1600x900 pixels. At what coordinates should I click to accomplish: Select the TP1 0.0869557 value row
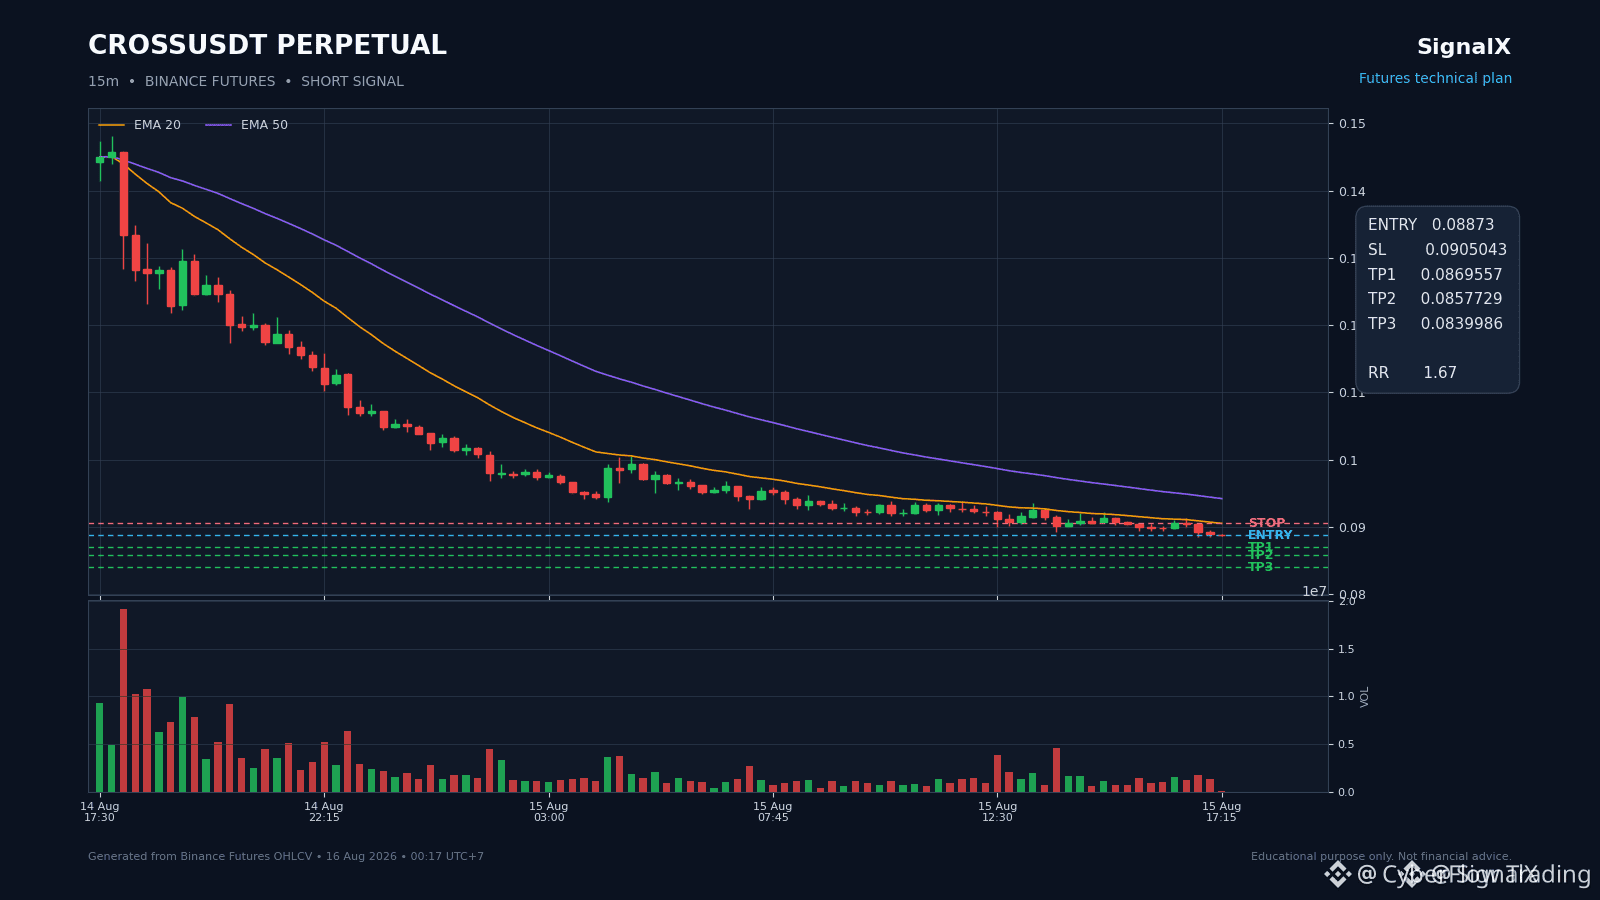(1435, 275)
